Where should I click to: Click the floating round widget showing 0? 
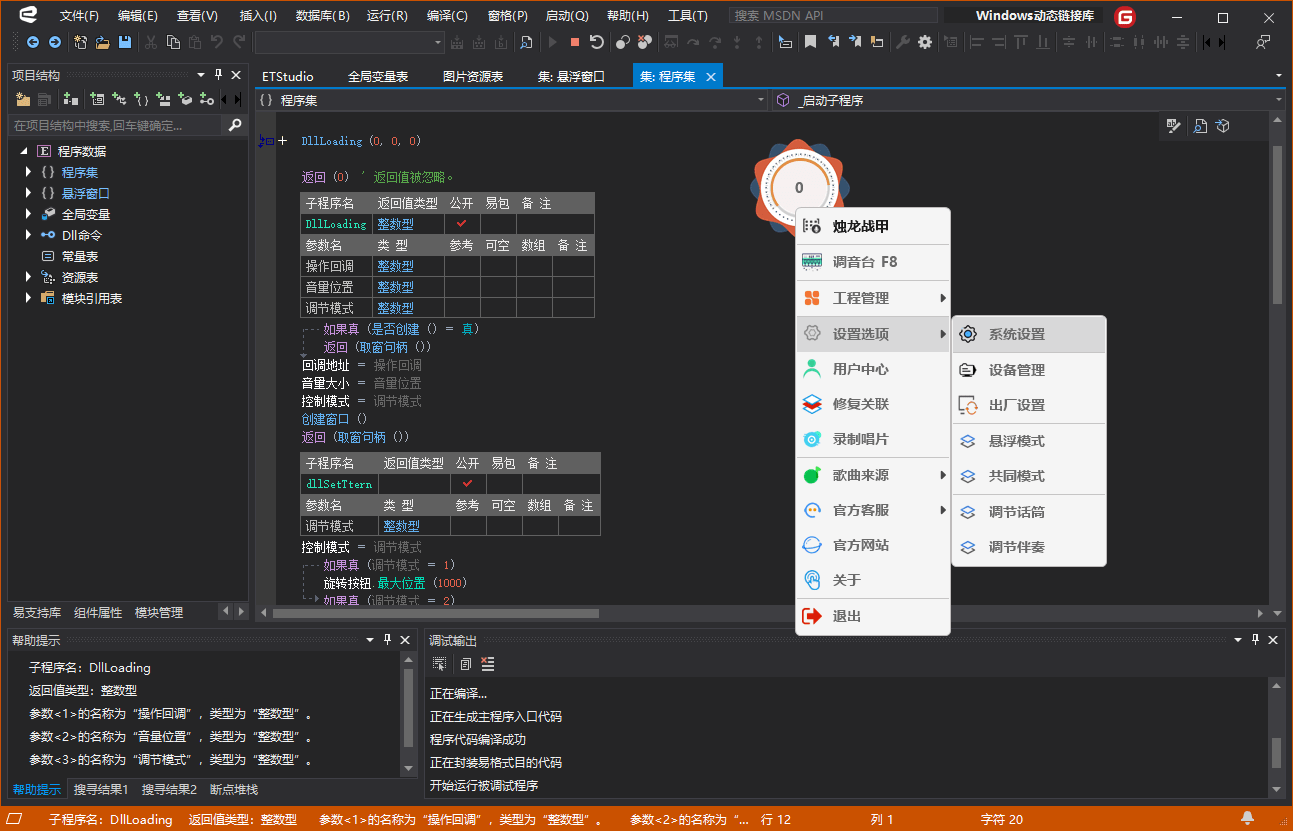point(798,187)
